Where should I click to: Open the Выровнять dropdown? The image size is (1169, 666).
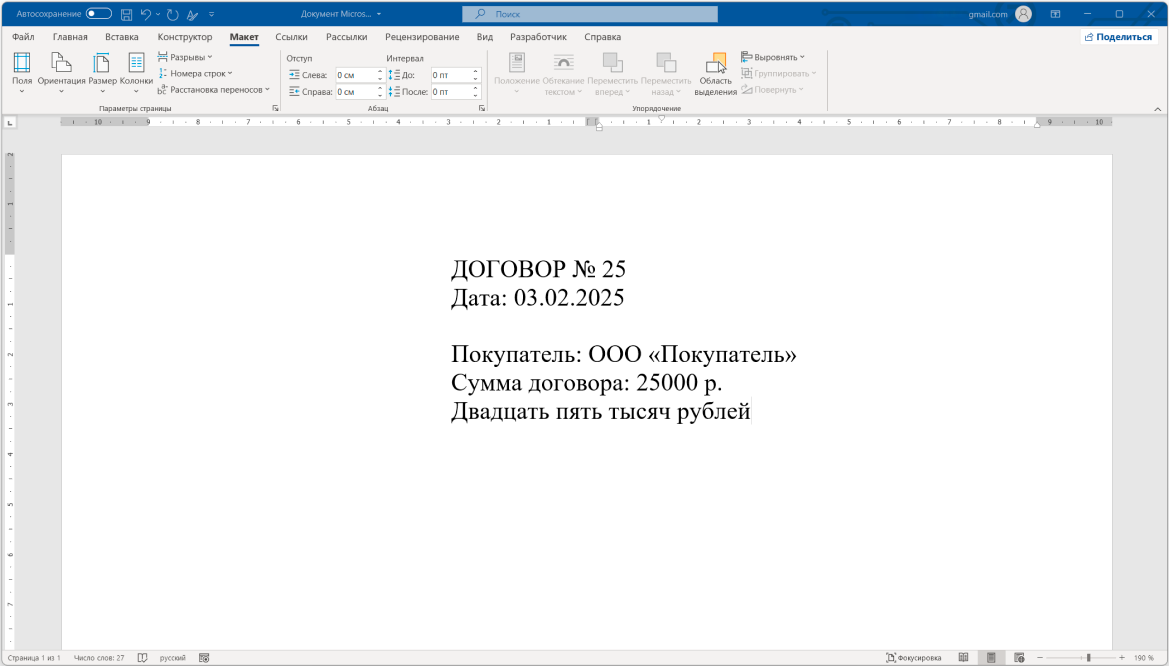(770, 57)
